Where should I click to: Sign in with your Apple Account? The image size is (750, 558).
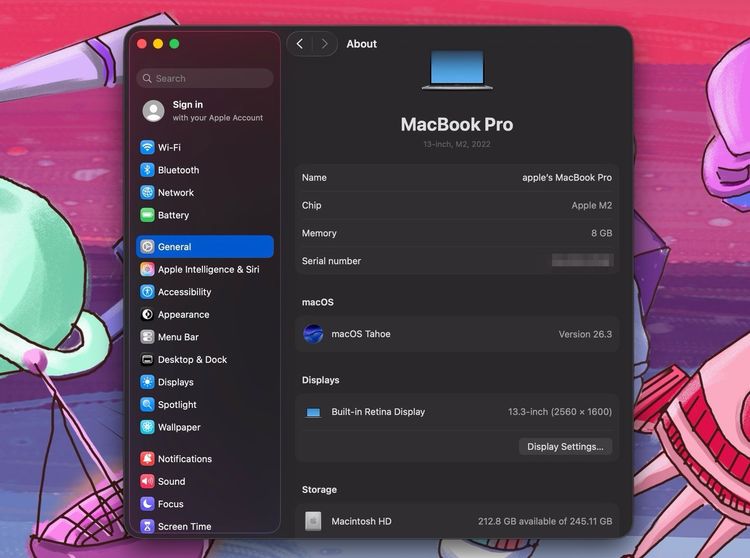pos(204,111)
